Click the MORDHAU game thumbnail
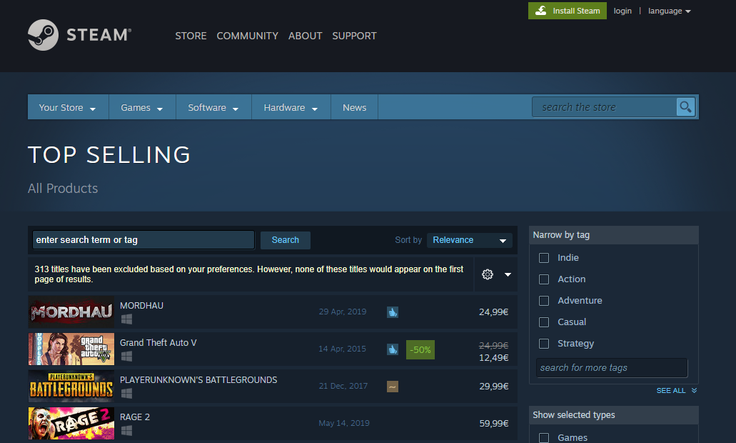Viewport: 736px width, 443px height. tap(71, 312)
